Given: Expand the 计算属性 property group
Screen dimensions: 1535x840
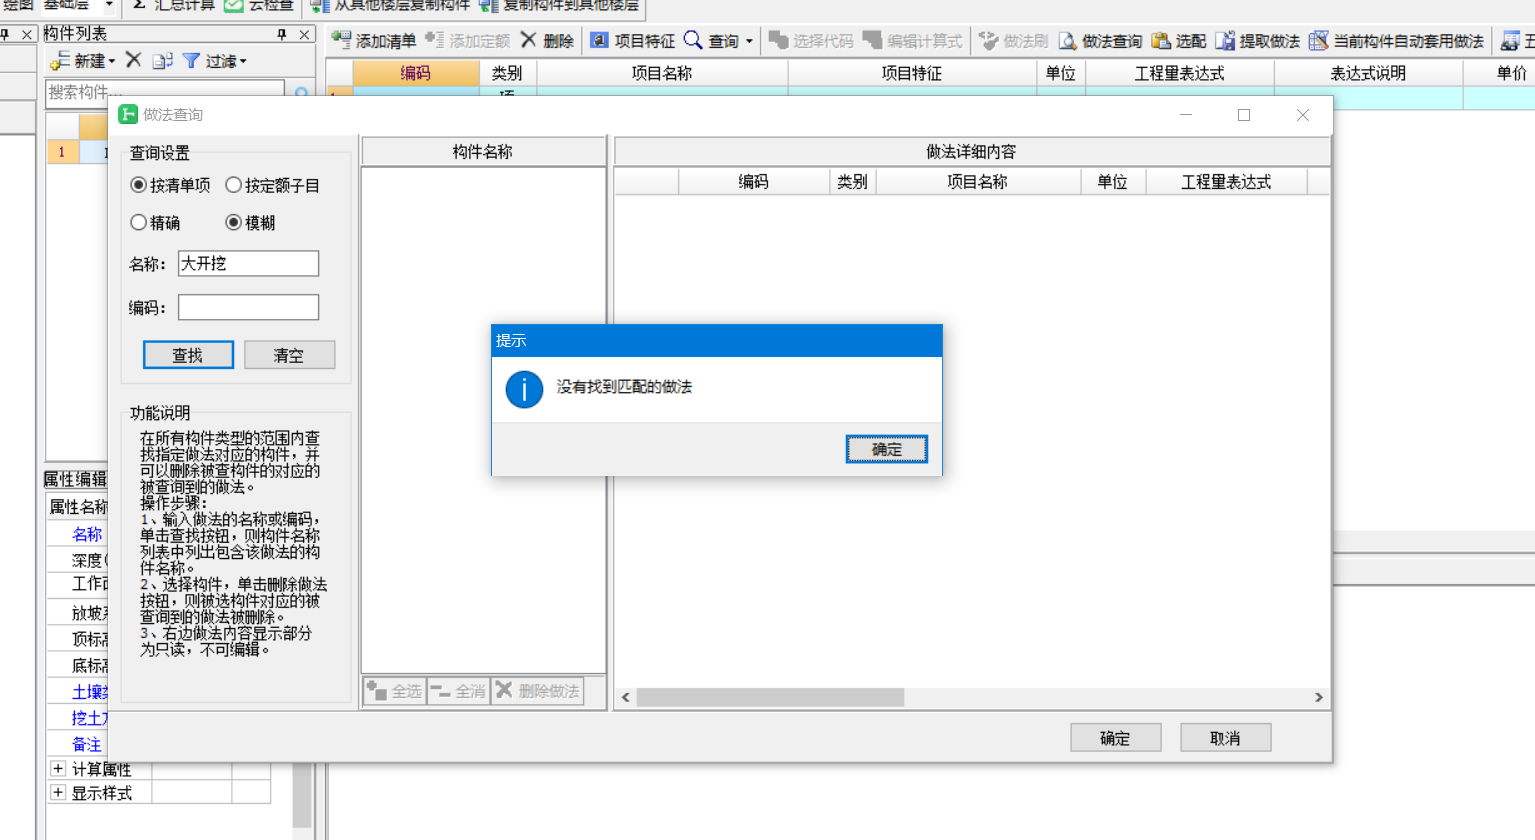Looking at the screenshot, I should pyautogui.click(x=58, y=769).
